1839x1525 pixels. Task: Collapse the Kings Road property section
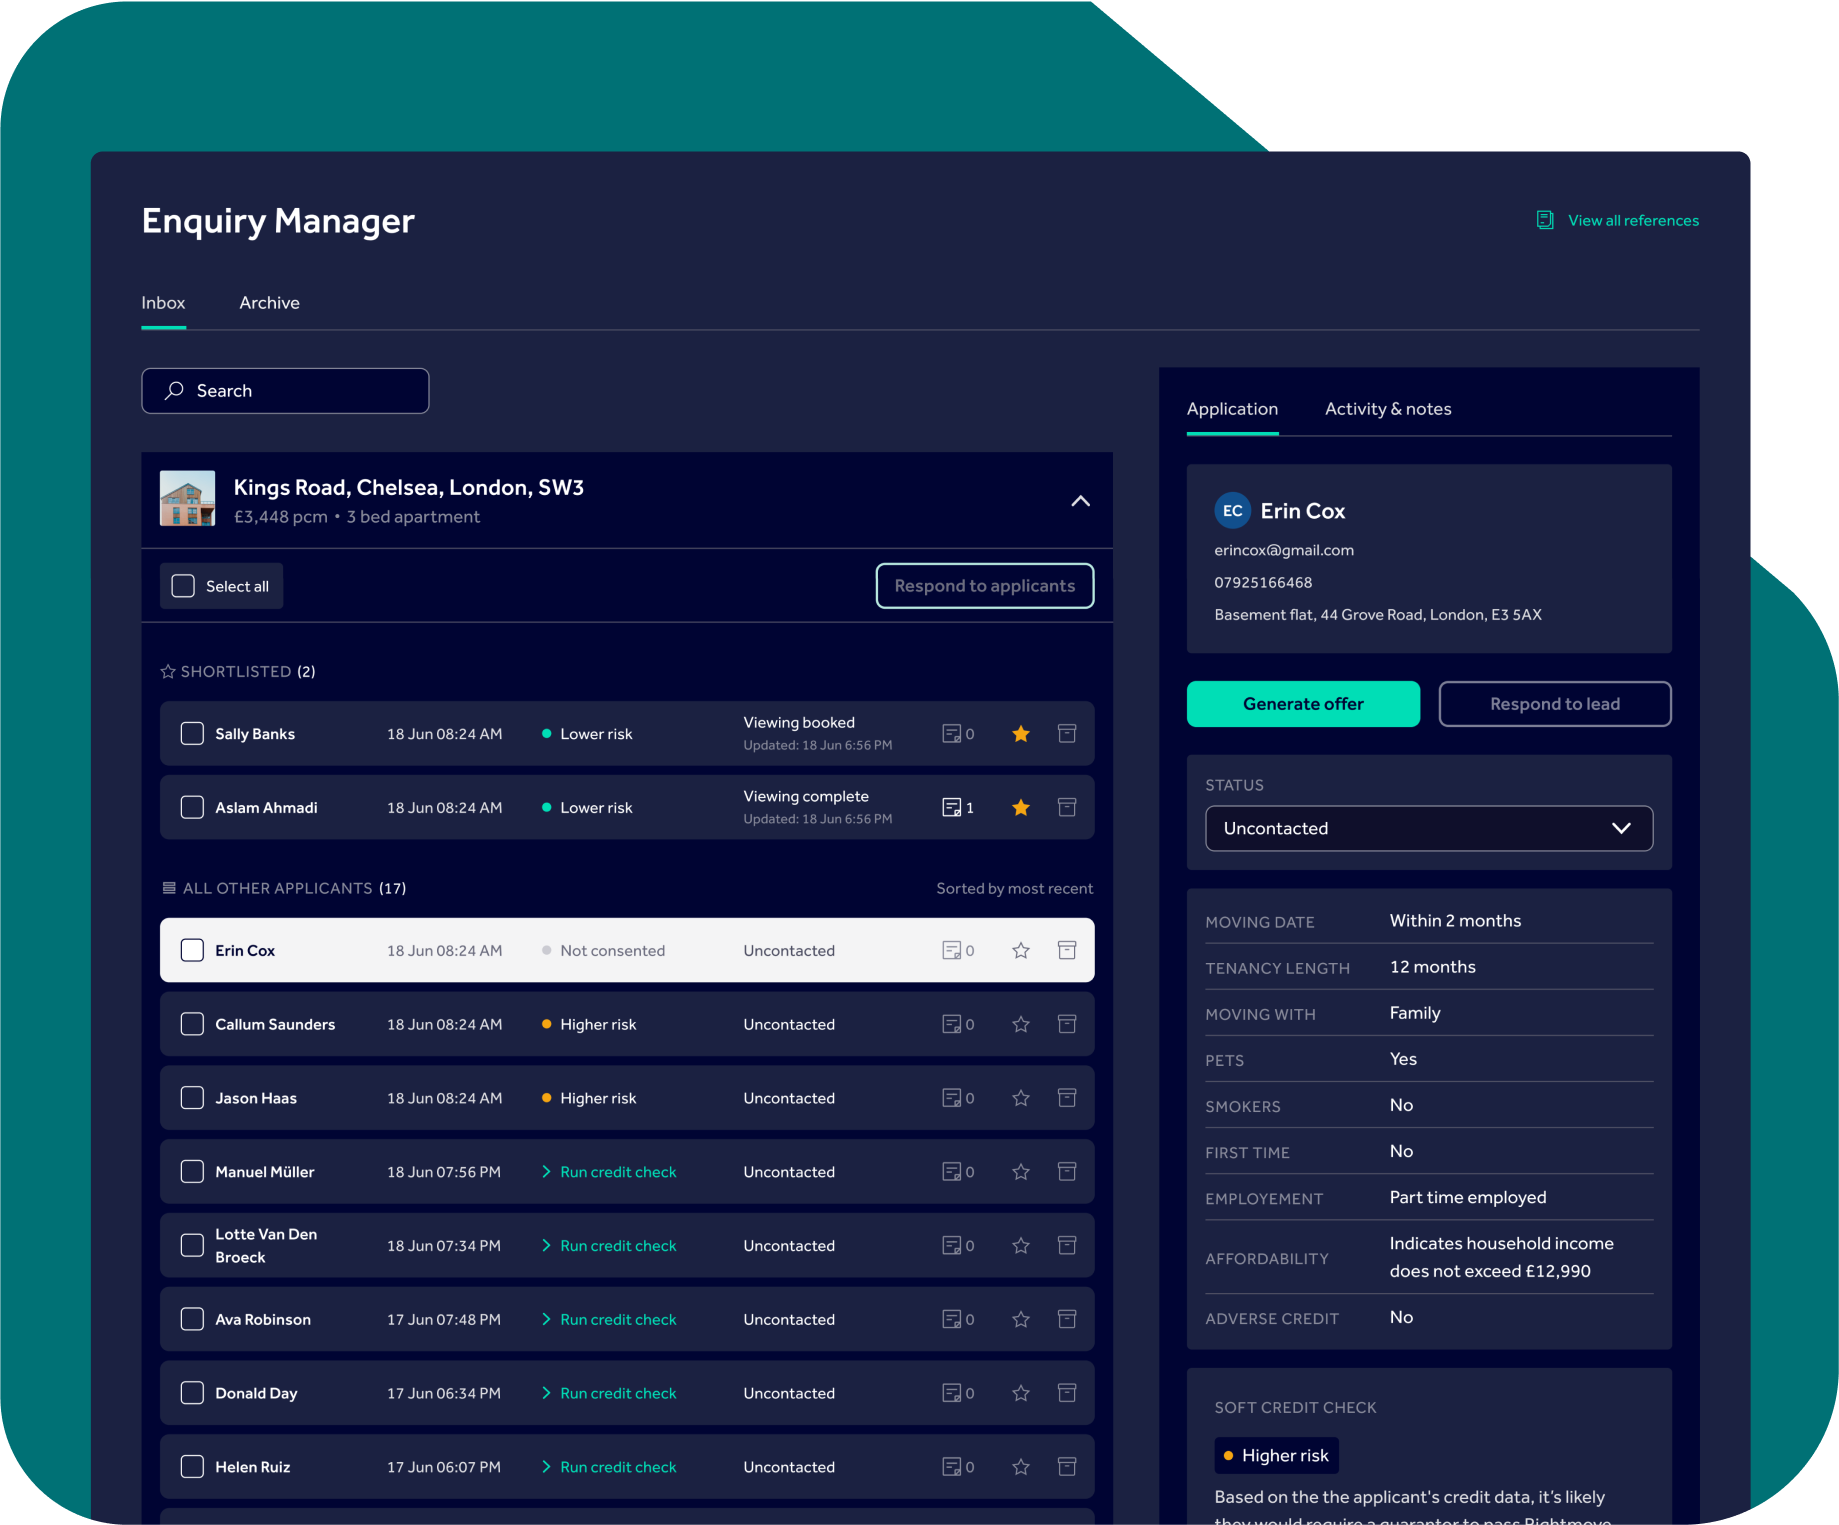1080,501
